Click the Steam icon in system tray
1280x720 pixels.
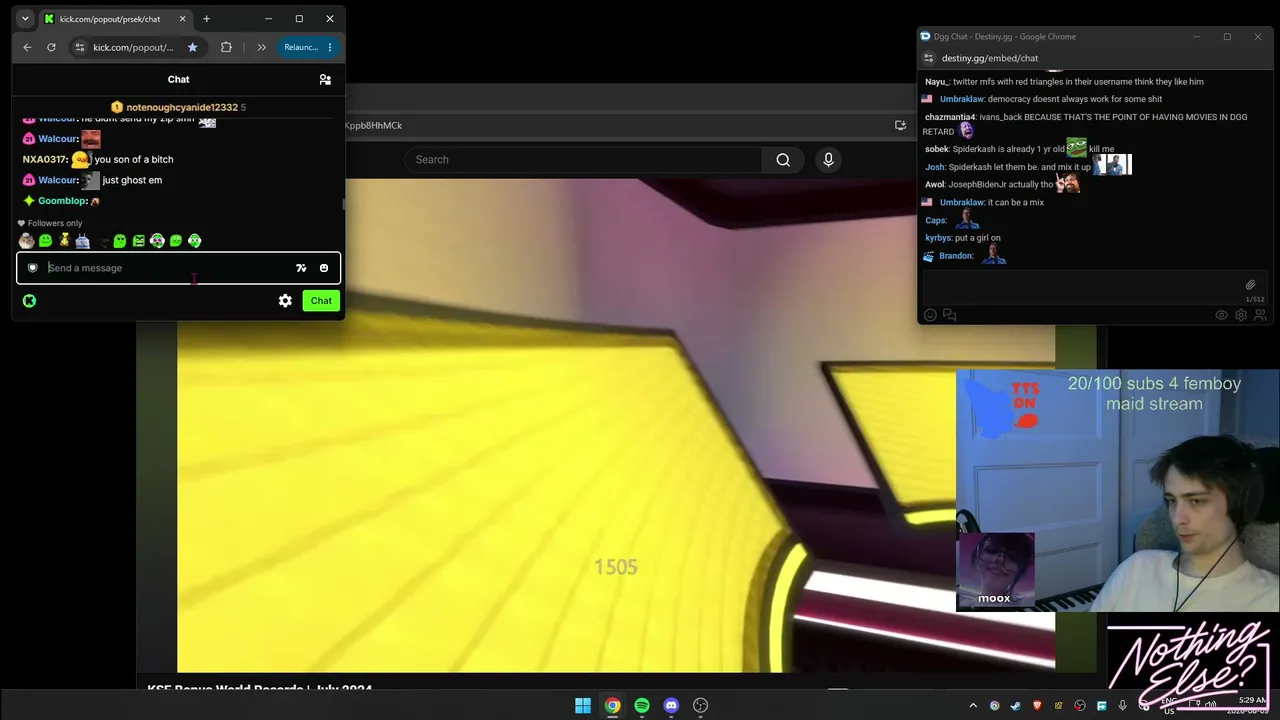tap(1016, 706)
